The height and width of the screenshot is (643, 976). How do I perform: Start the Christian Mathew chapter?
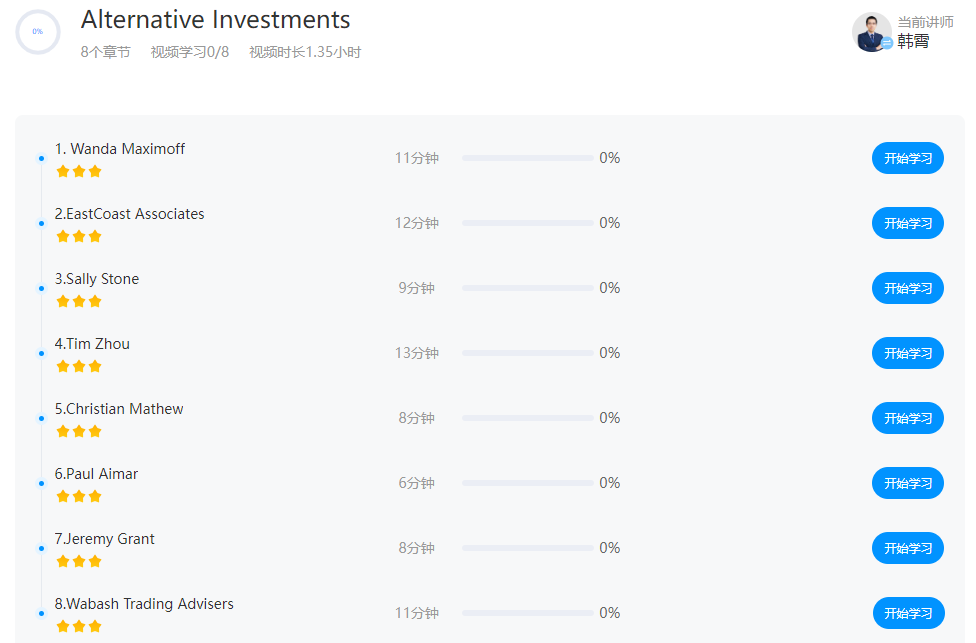tap(907, 418)
